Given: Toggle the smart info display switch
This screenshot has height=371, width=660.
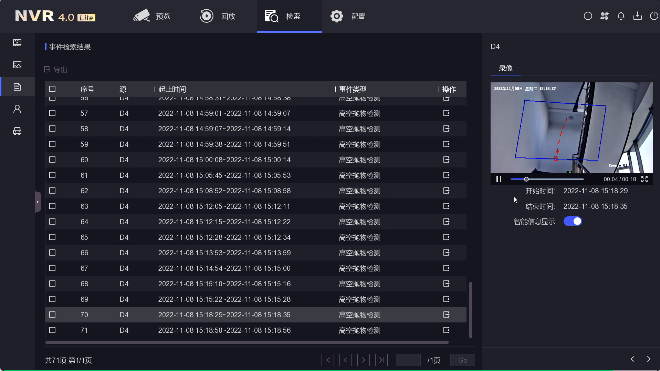Looking at the screenshot, I should click(572, 221).
